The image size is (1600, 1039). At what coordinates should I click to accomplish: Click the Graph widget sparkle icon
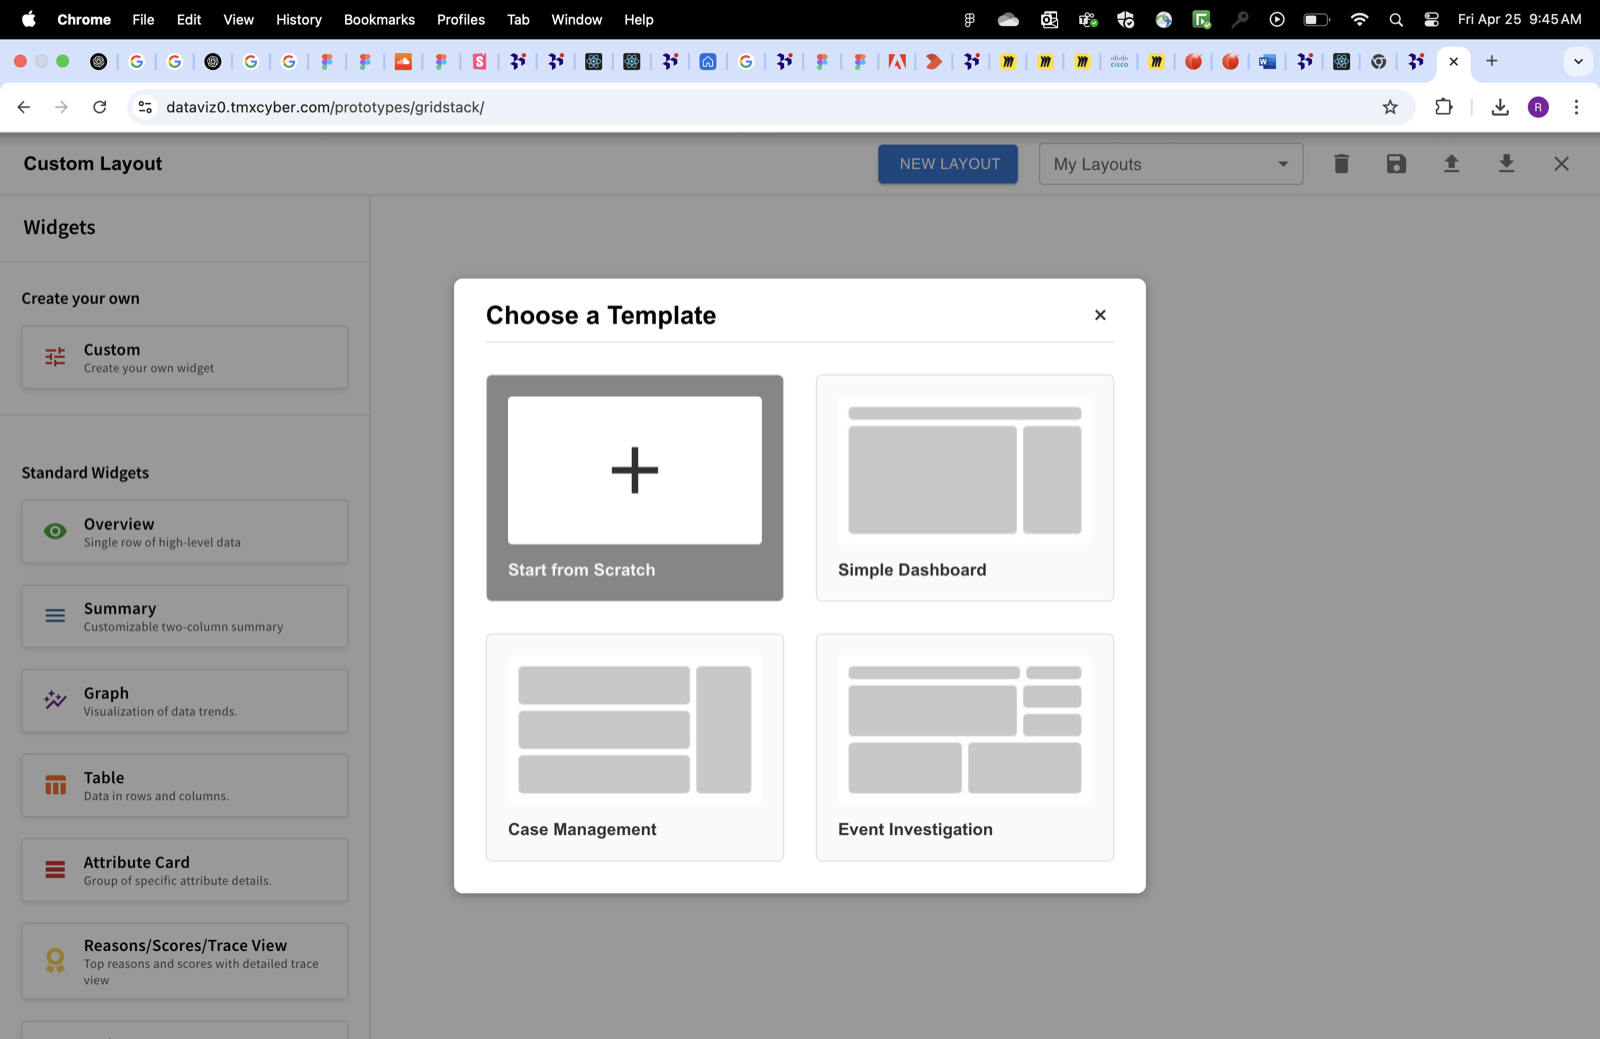54,700
